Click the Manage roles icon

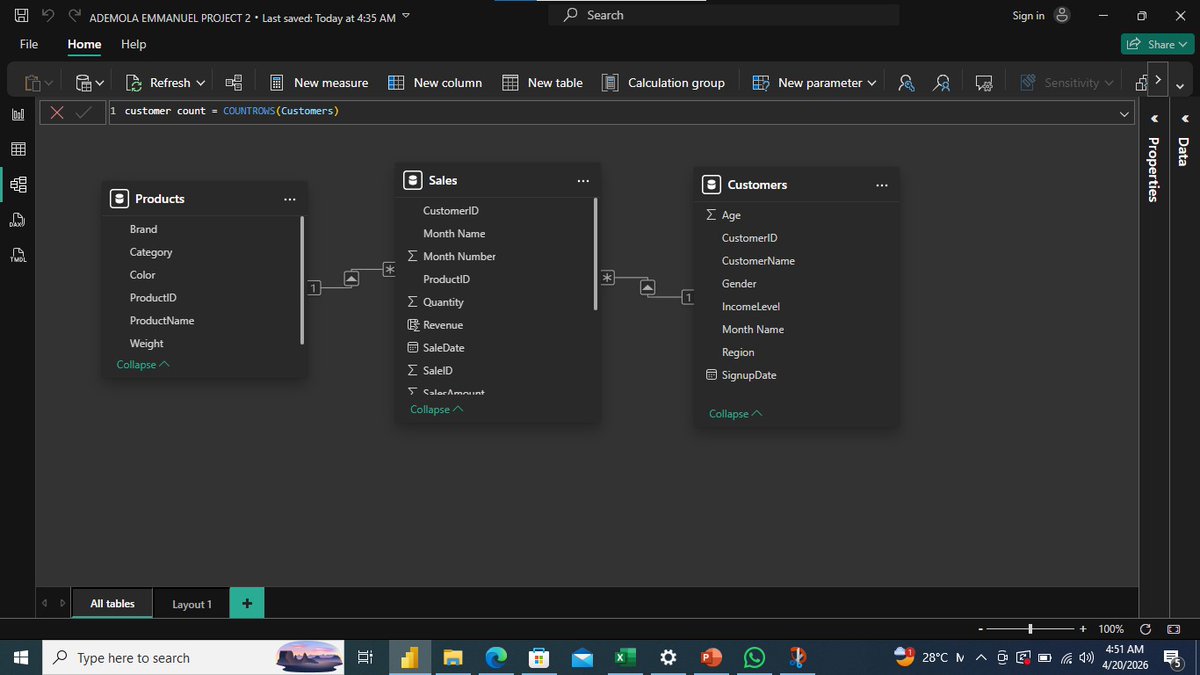(x=905, y=83)
